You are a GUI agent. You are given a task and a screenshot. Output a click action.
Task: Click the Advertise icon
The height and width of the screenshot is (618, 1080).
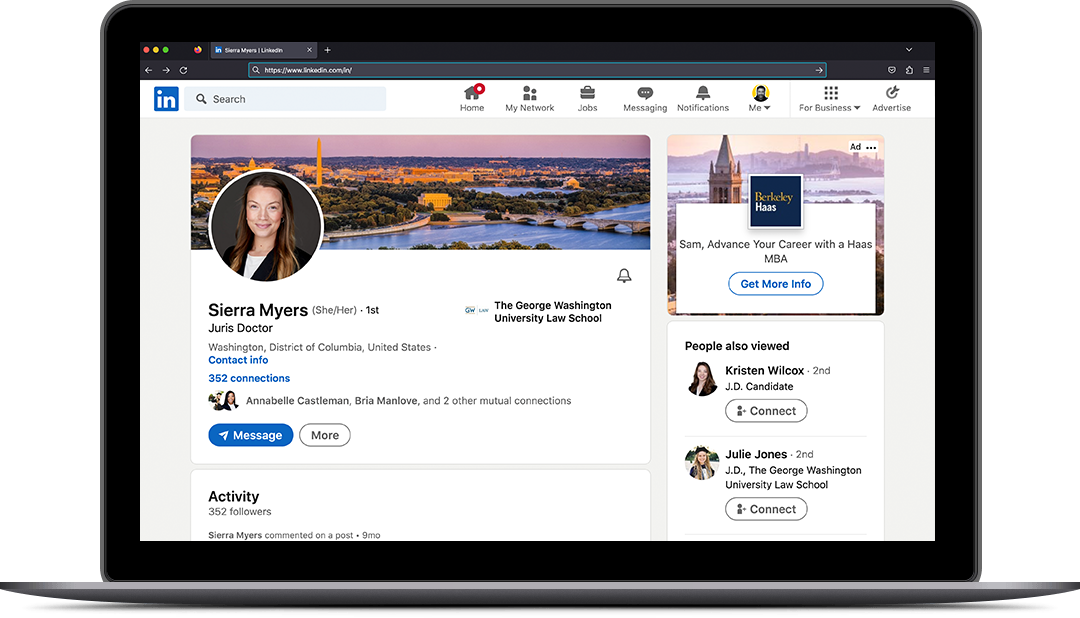pyautogui.click(x=891, y=93)
